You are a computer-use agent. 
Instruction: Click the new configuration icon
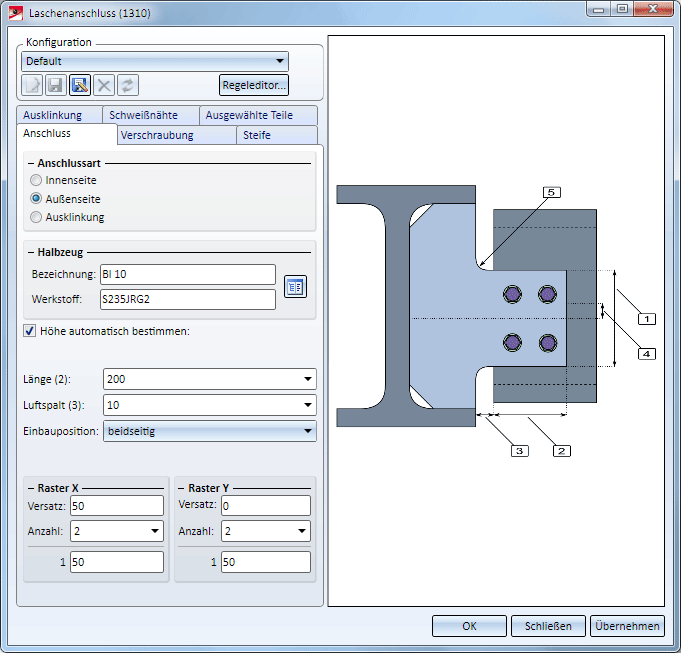(x=32, y=85)
